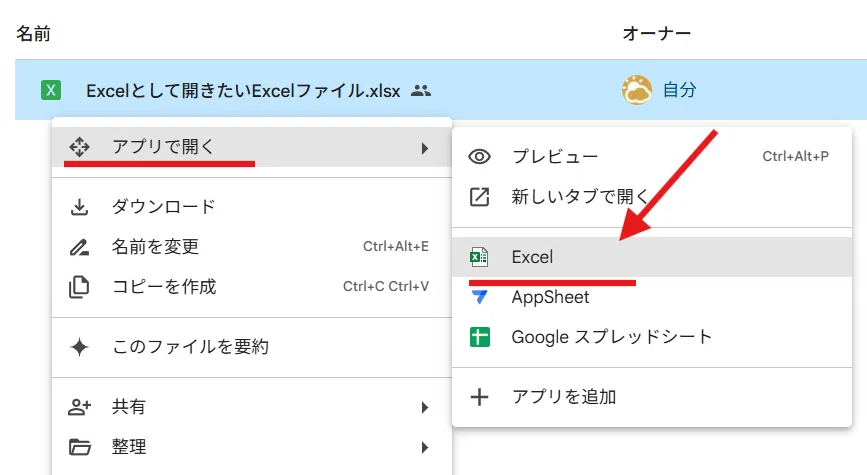The height and width of the screenshot is (475, 867).
Task: Click the rename pencil icon
Action: tap(79, 247)
